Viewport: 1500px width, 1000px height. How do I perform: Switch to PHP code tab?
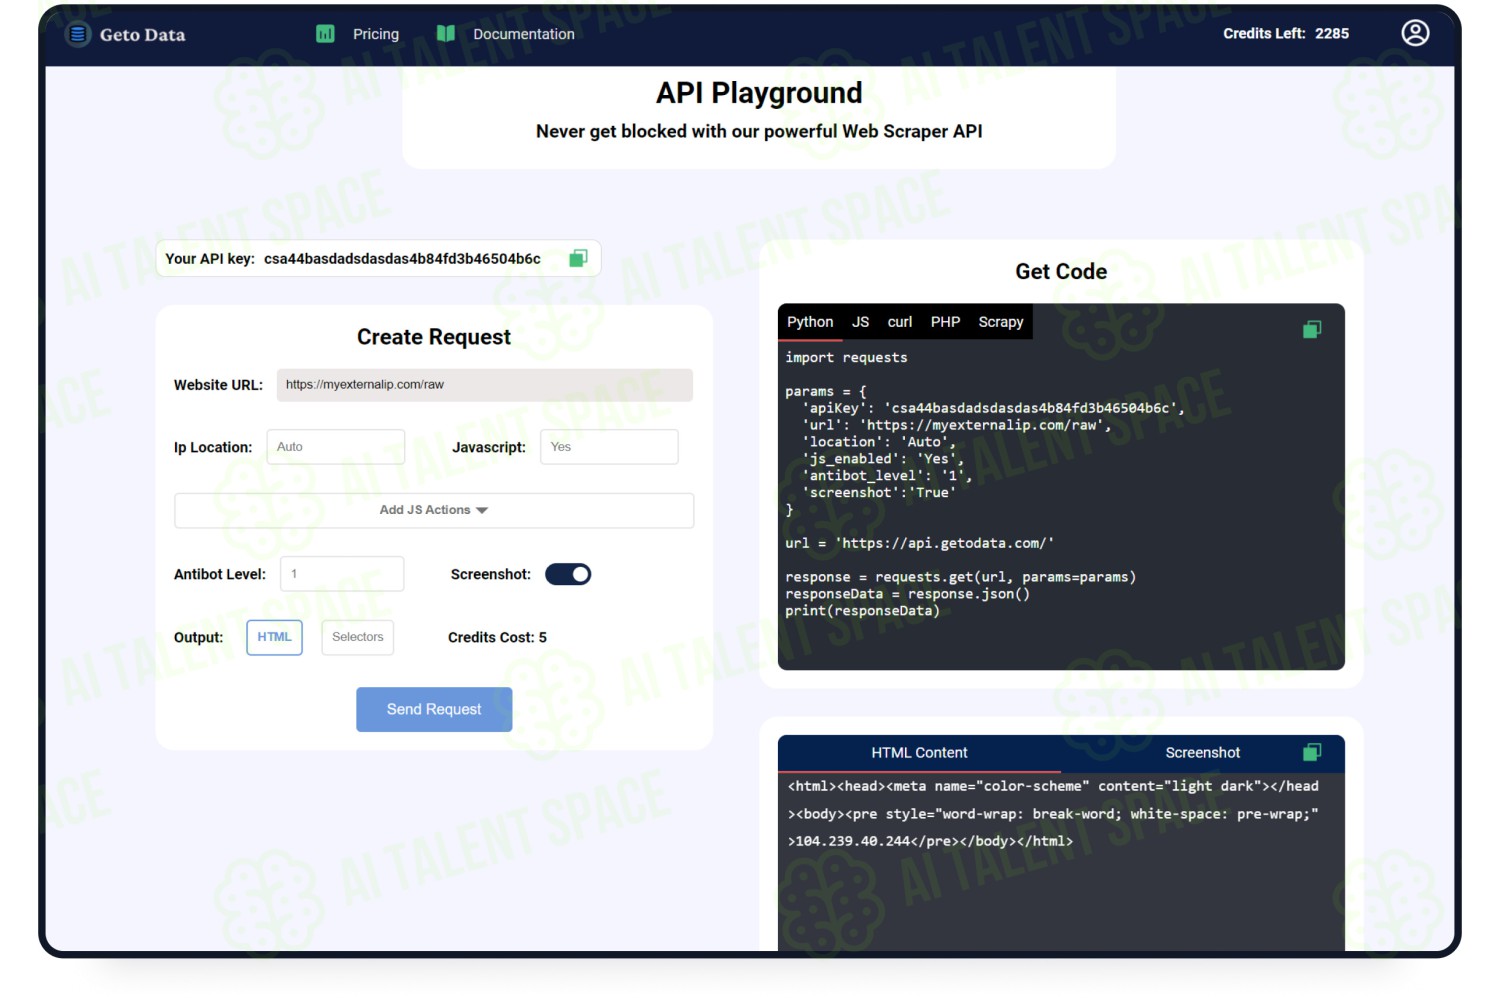pyautogui.click(x=945, y=322)
